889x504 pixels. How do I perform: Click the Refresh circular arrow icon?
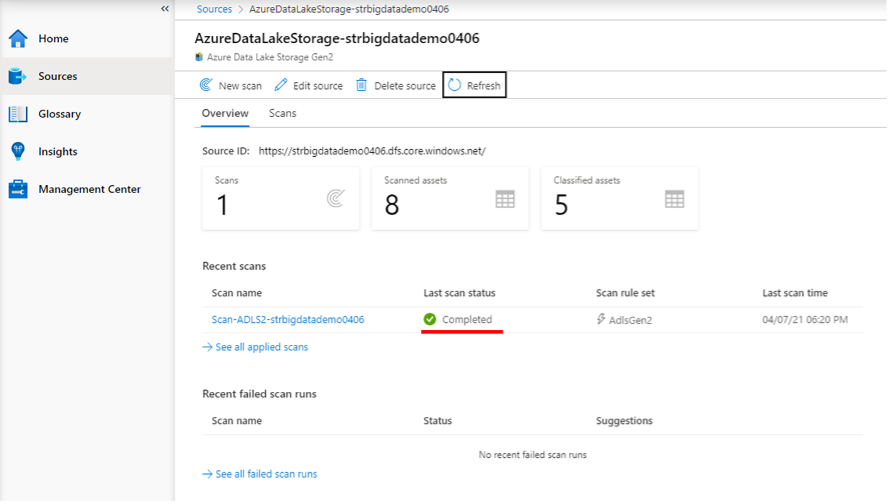[x=455, y=85]
